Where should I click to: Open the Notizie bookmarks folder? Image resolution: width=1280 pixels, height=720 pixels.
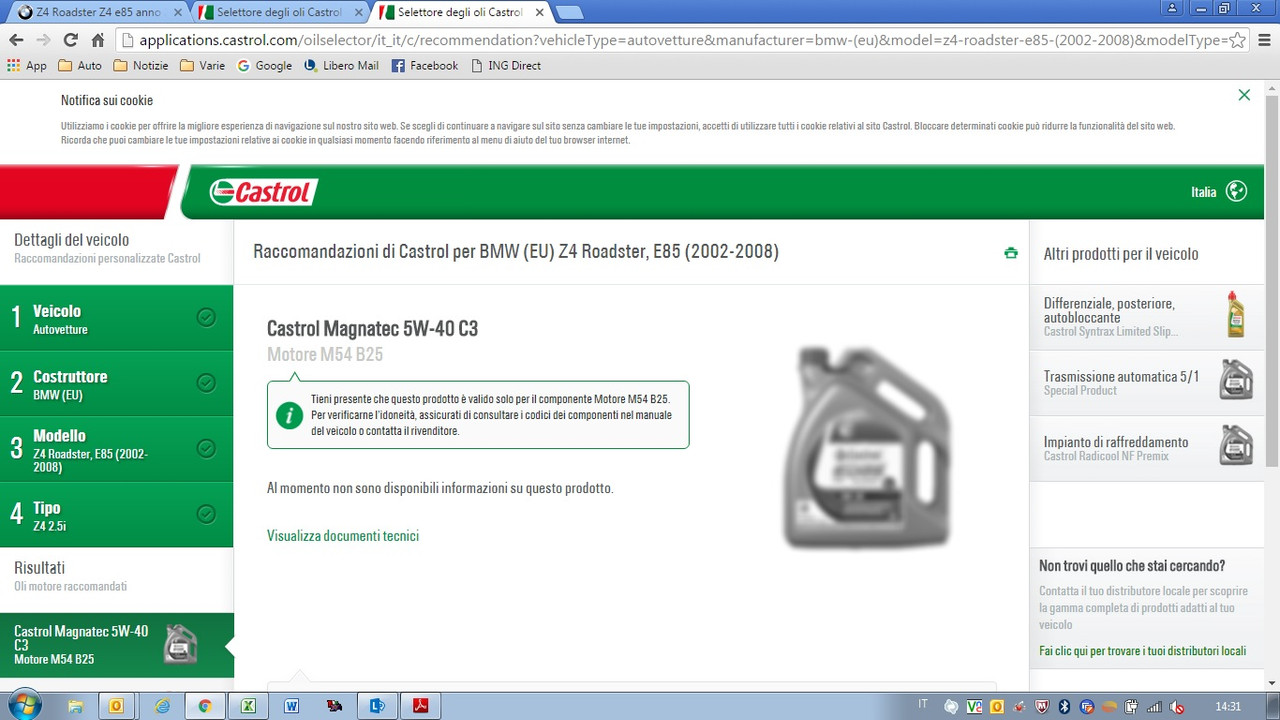(x=141, y=66)
